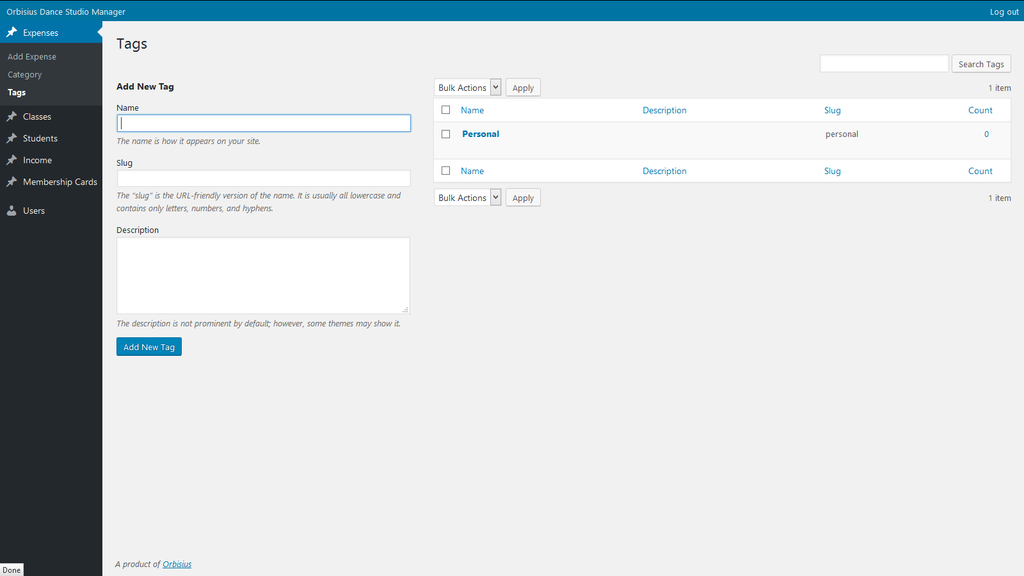Click the bottom Apply button

pyautogui.click(x=522, y=198)
